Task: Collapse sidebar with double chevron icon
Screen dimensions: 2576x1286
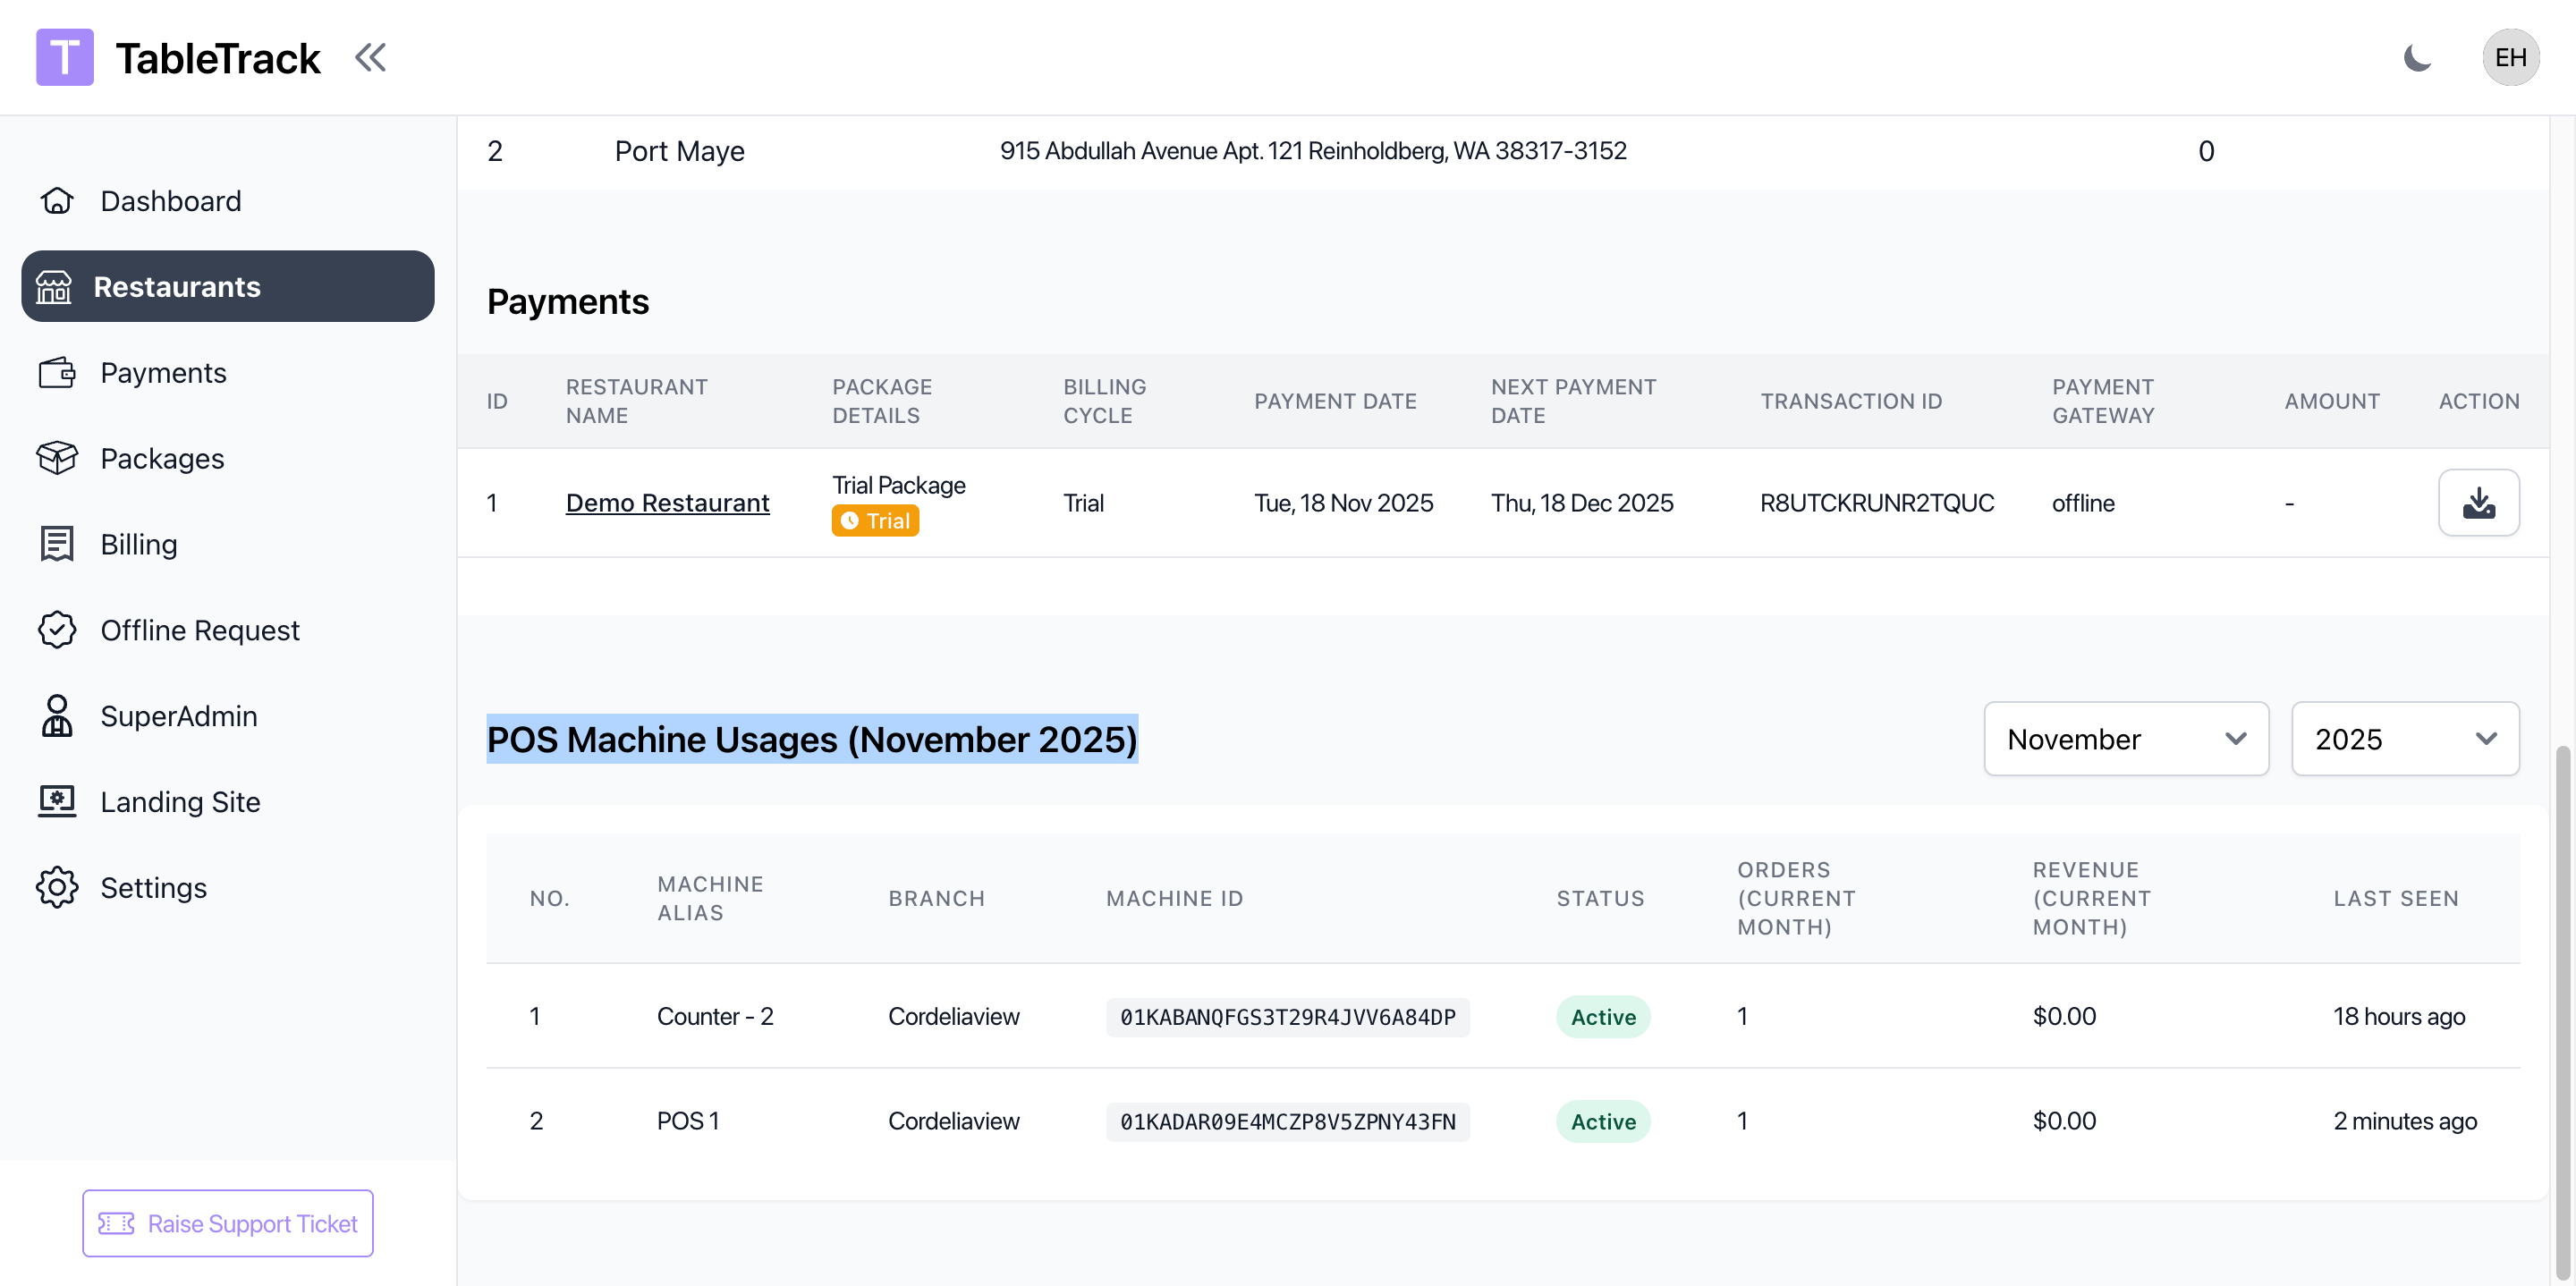Action: (370, 57)
